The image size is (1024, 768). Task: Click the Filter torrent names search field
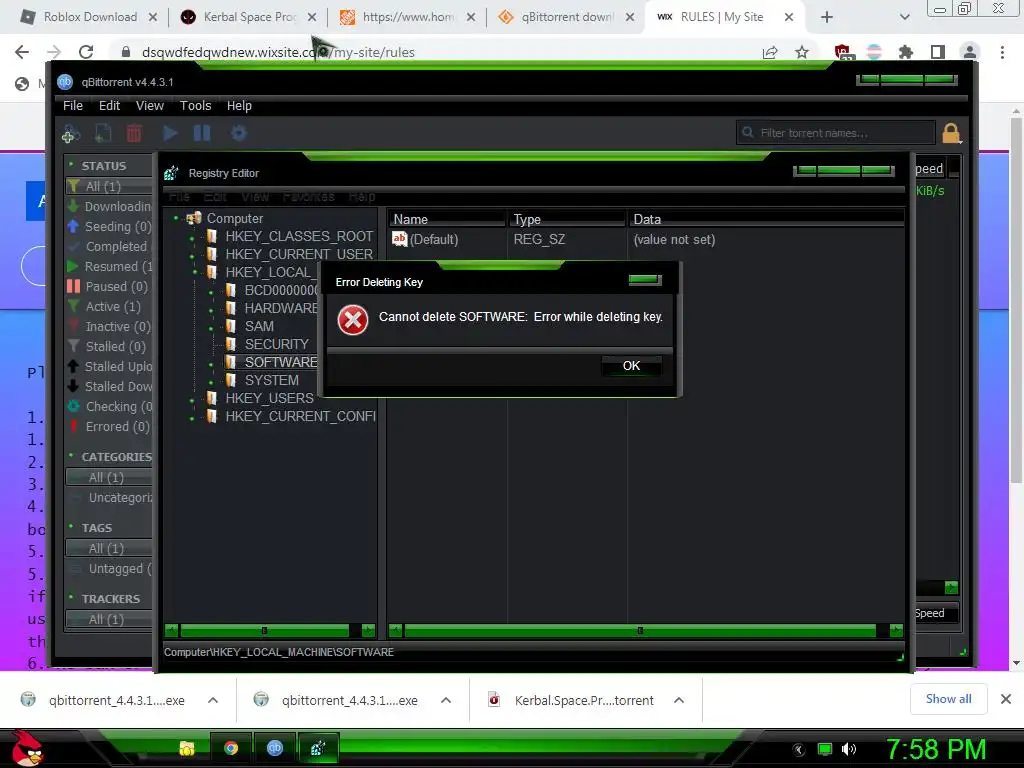point(836,133)
